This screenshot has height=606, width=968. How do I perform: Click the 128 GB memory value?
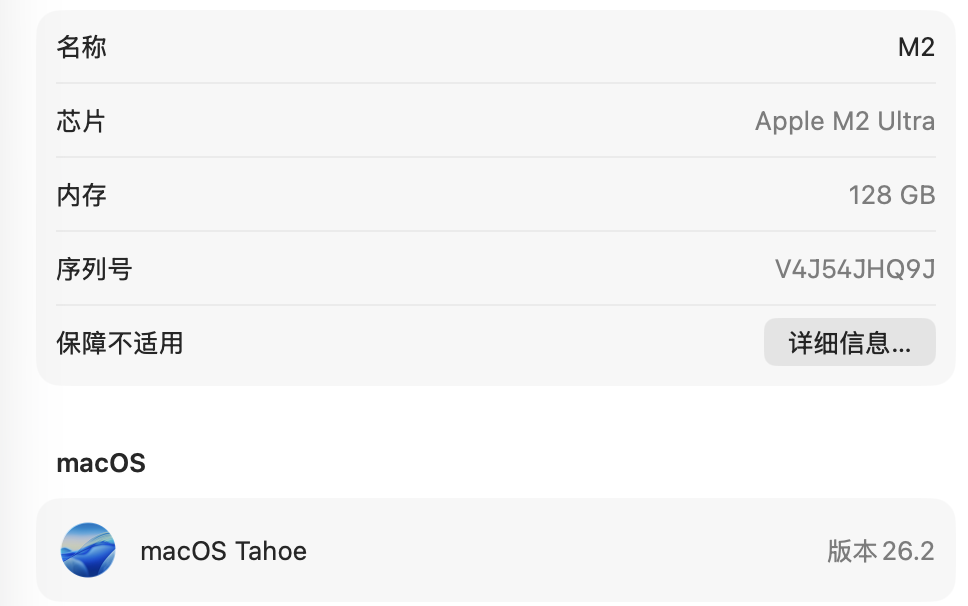(891, 195)
